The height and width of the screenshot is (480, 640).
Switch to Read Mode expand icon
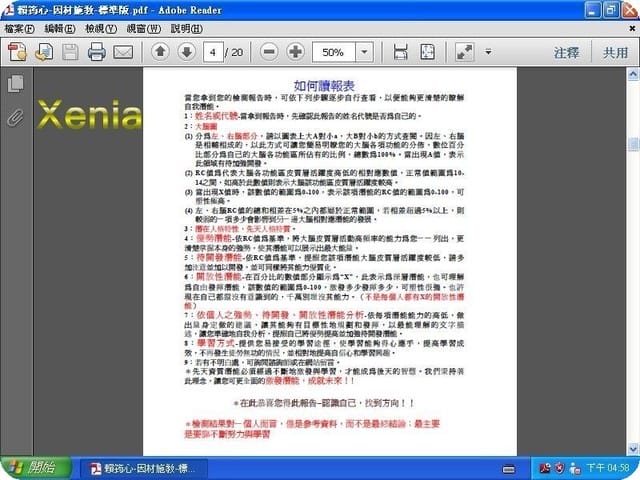(x=464, y=52)
